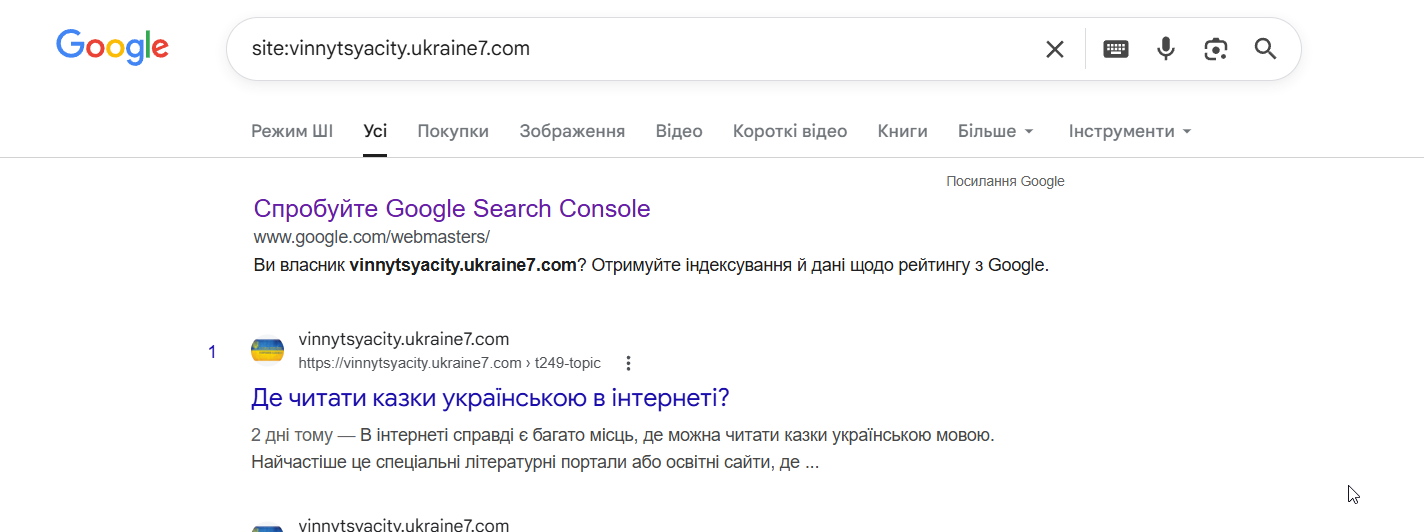This screenshot has height=532, width=1424.
Task: Open search by image (Google Lens)
Action: point(1215,49)
